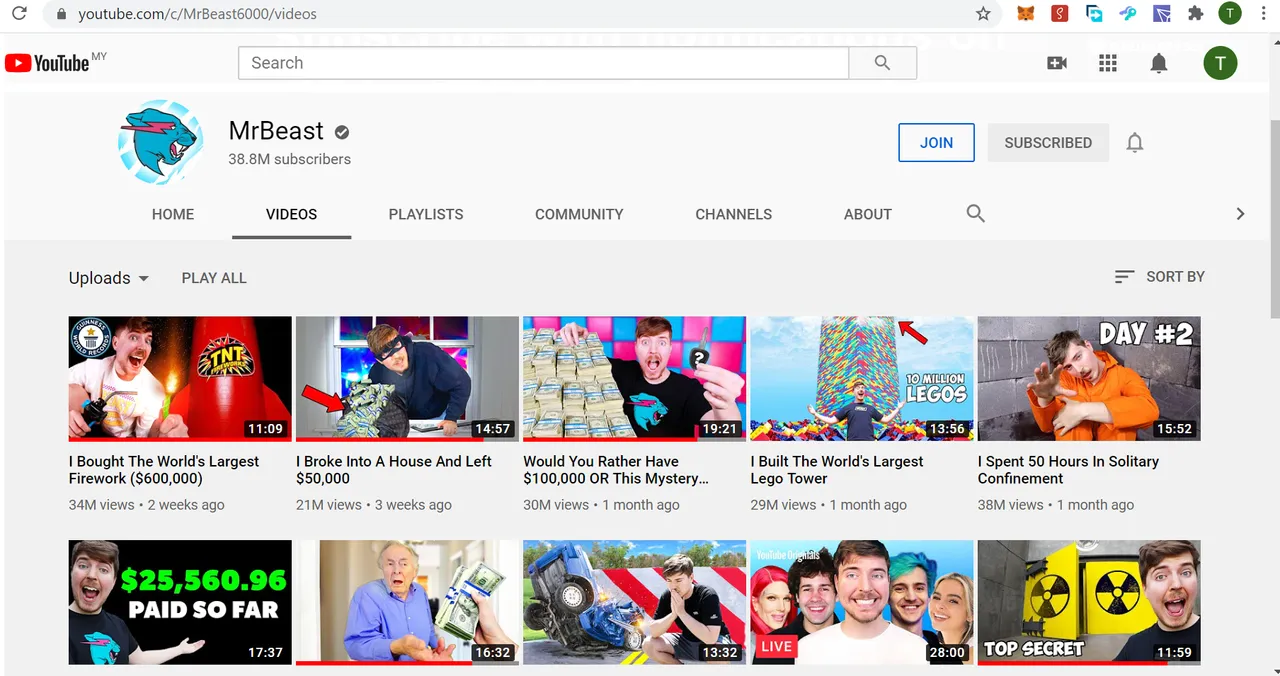The height and width of the screenshot is (676, 1280).
Task: Open the Day #2 solitary thumbnail 15:52
Action: (x=1089, y=379)
